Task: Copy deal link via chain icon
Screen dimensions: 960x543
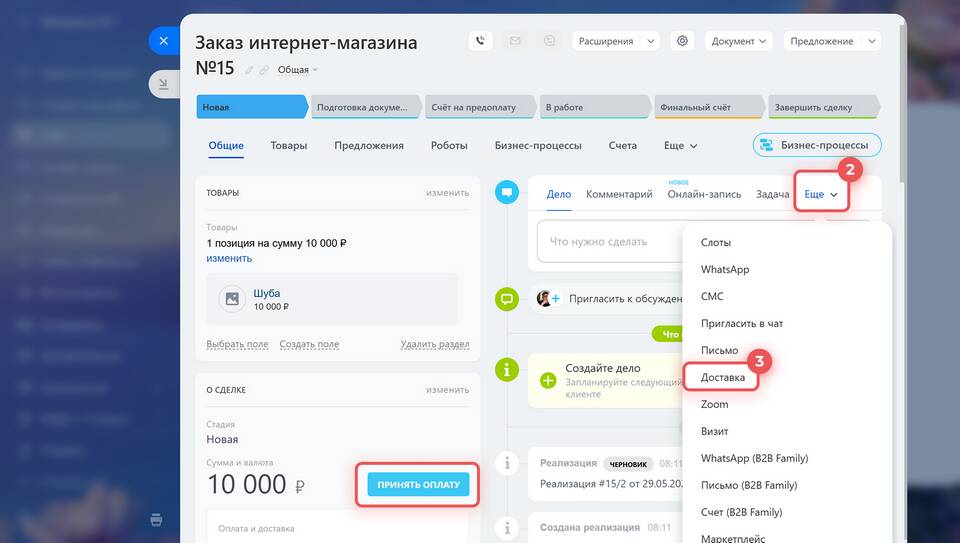Action: tap(264, 70)
